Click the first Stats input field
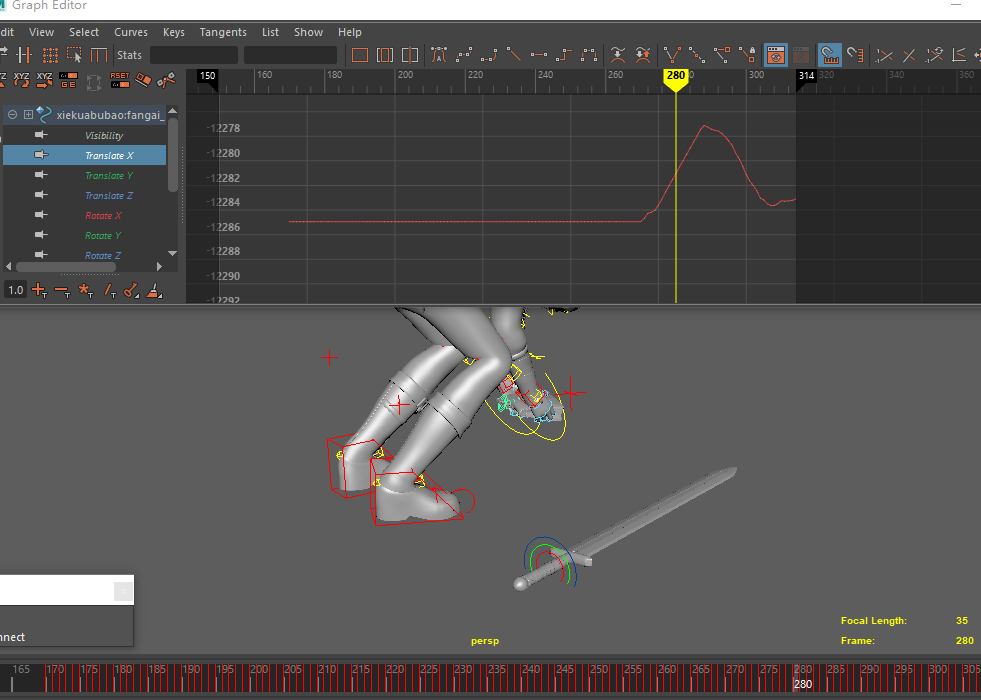 193,55
